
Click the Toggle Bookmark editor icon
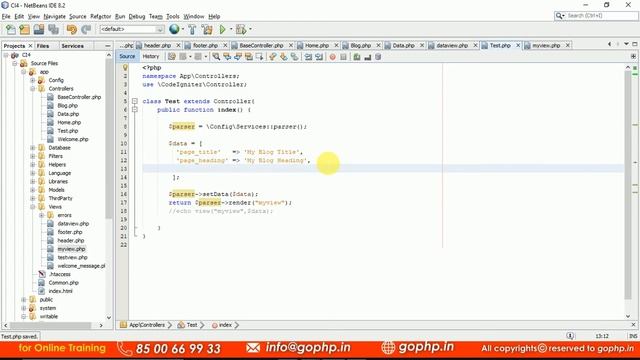click(x=294, y=57)
